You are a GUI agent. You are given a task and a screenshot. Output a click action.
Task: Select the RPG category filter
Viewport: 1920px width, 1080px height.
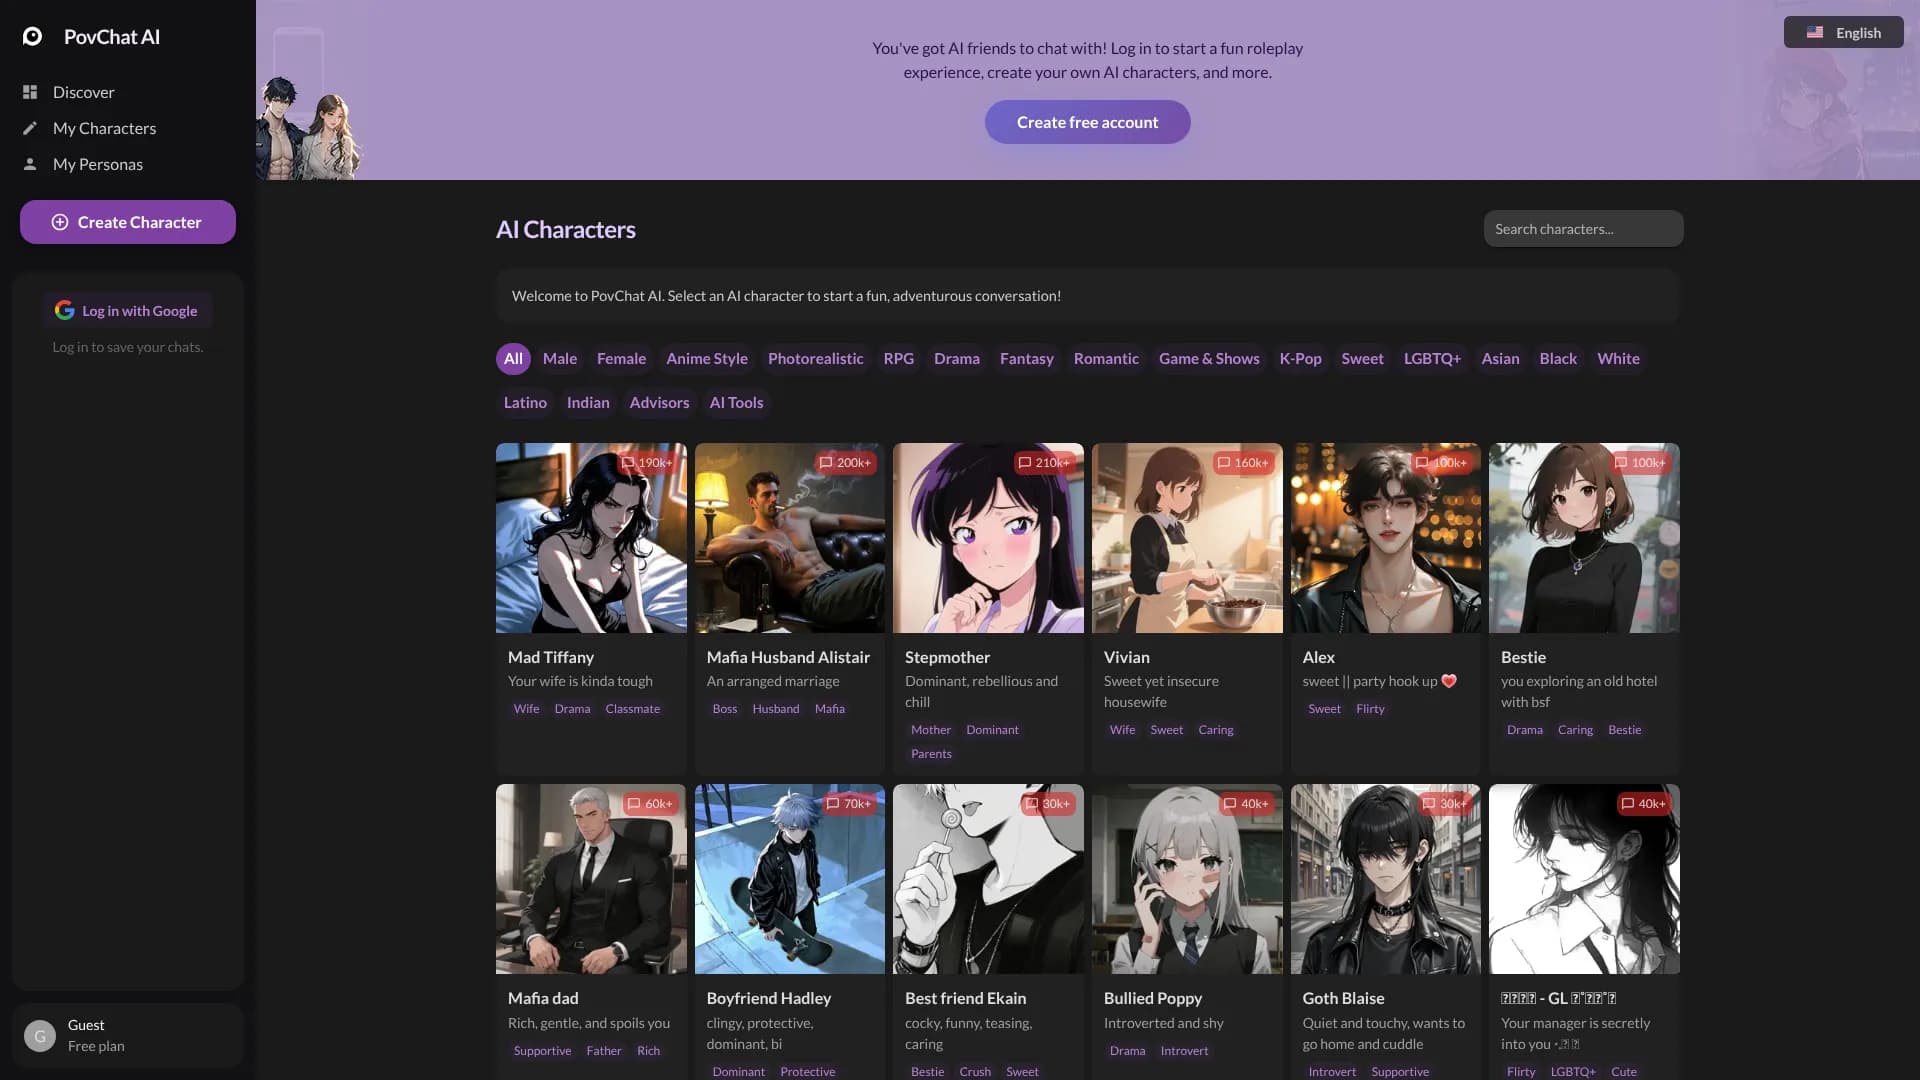click(x=898, y=359)
